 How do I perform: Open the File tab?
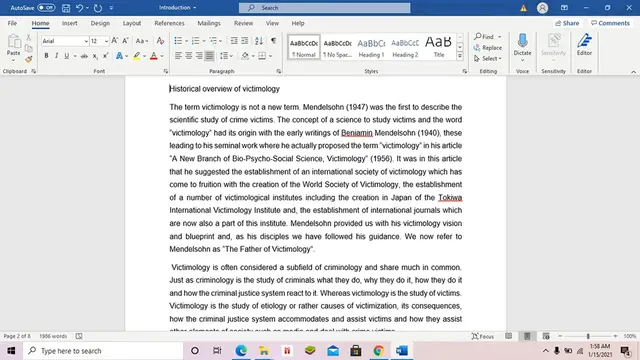coord(12,23)
